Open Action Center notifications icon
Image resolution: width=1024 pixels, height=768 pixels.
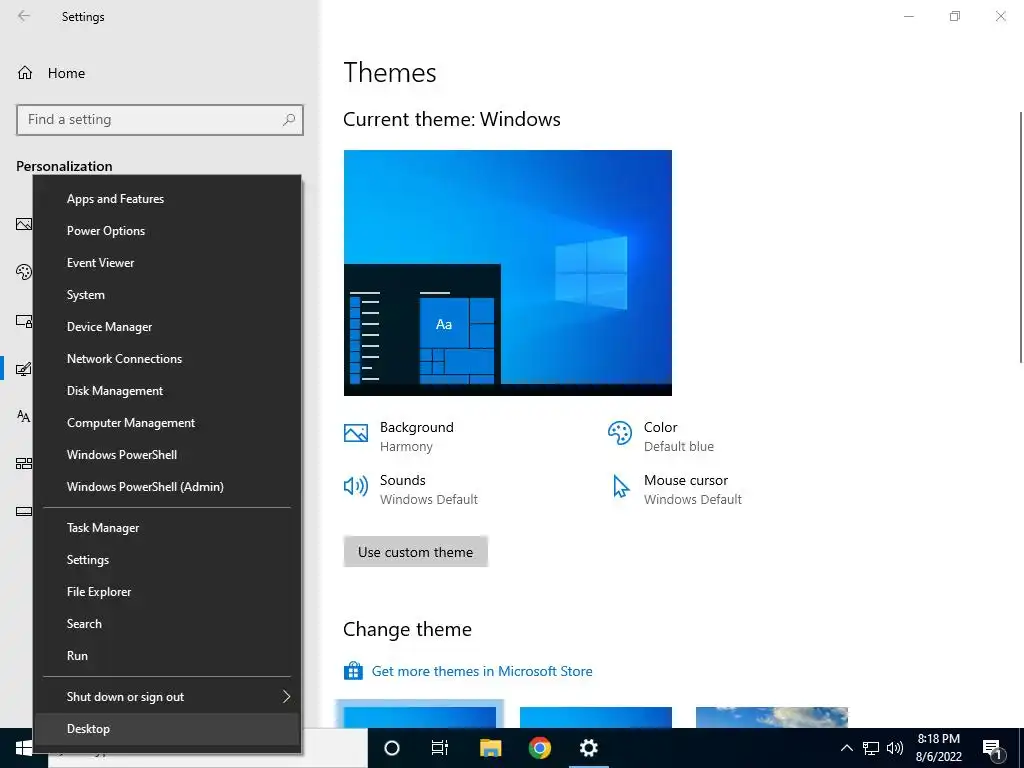click(993, 748)
